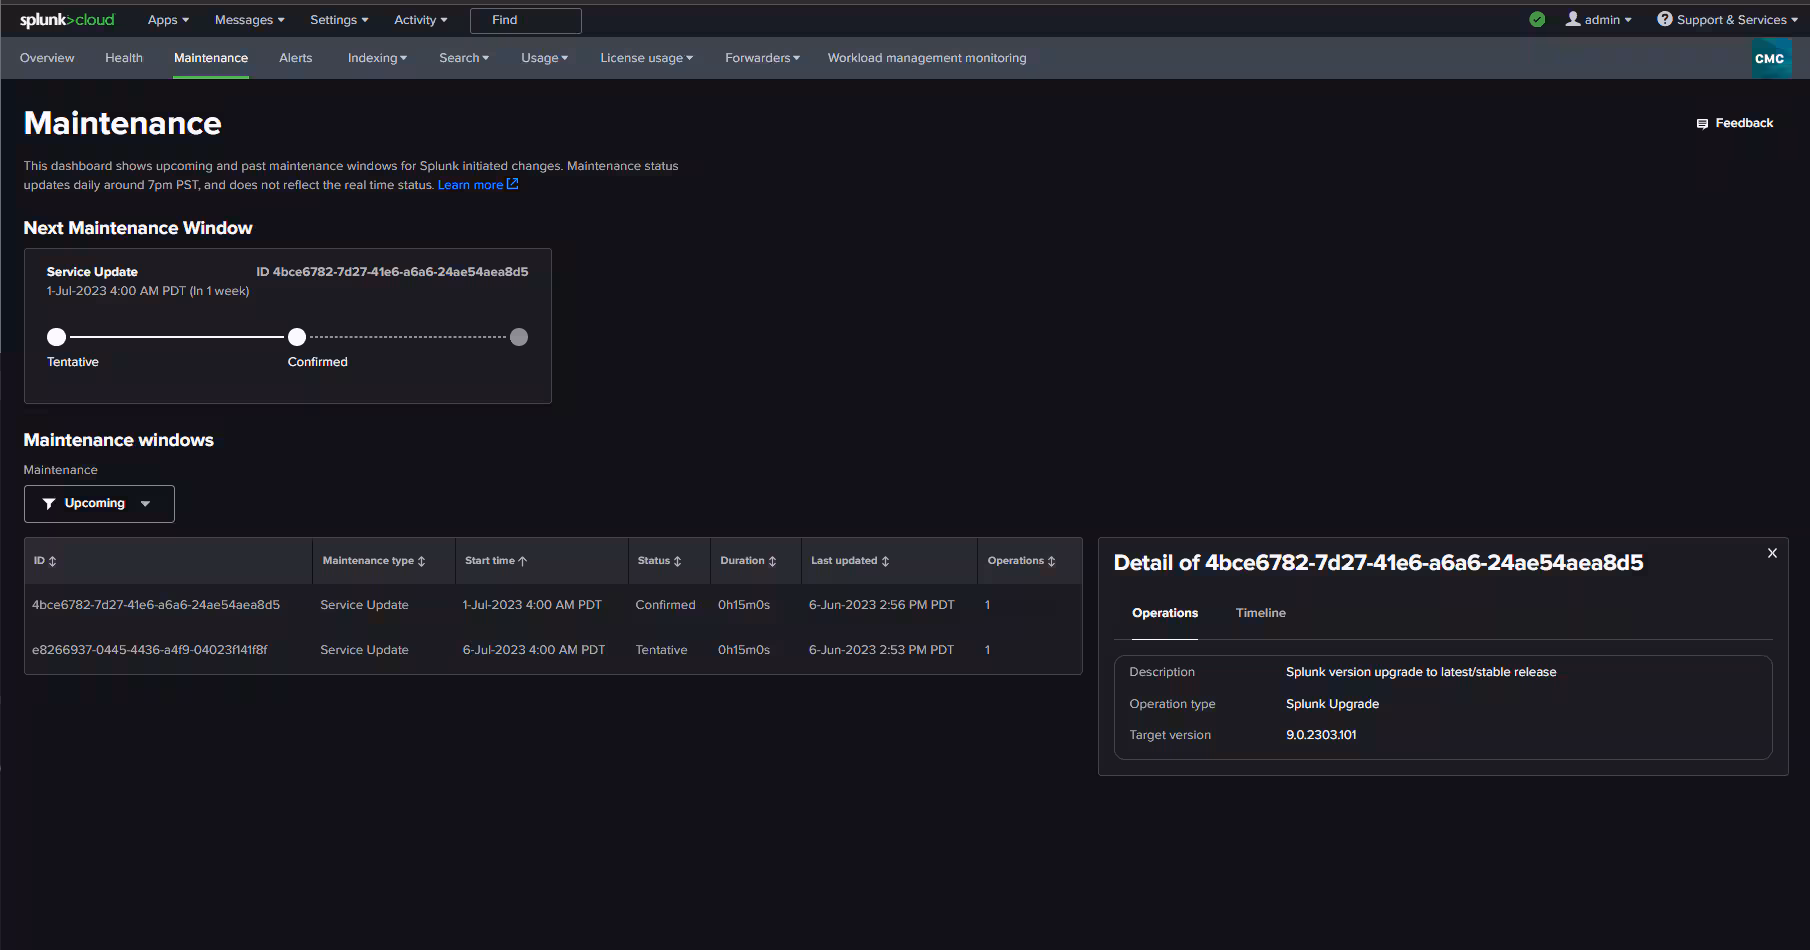
Task: Open the admin user menu
Action: click(1598, 20)
